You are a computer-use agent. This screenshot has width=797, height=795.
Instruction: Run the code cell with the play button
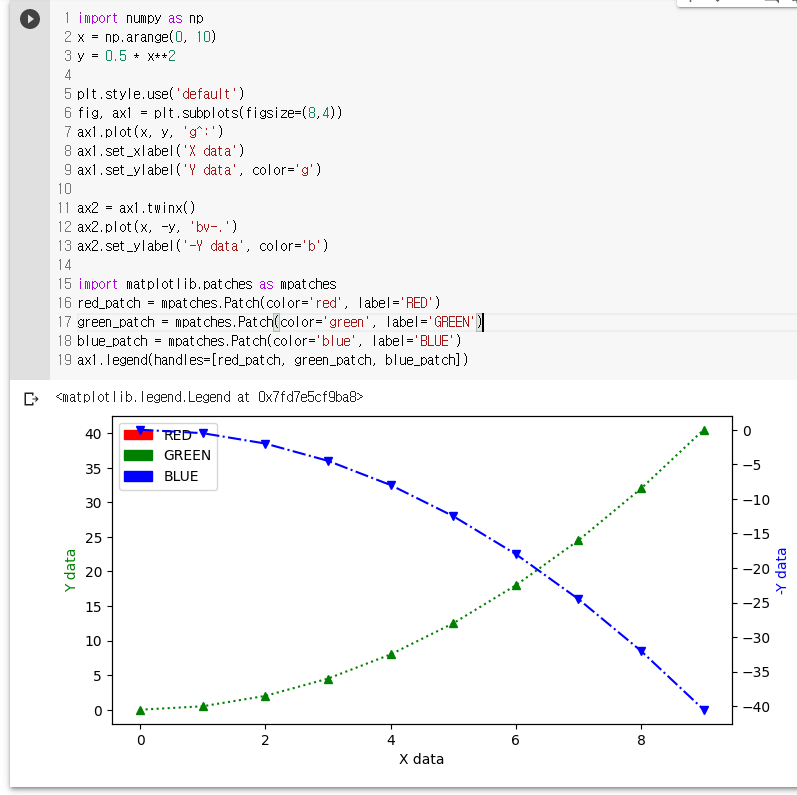point(30,19)
